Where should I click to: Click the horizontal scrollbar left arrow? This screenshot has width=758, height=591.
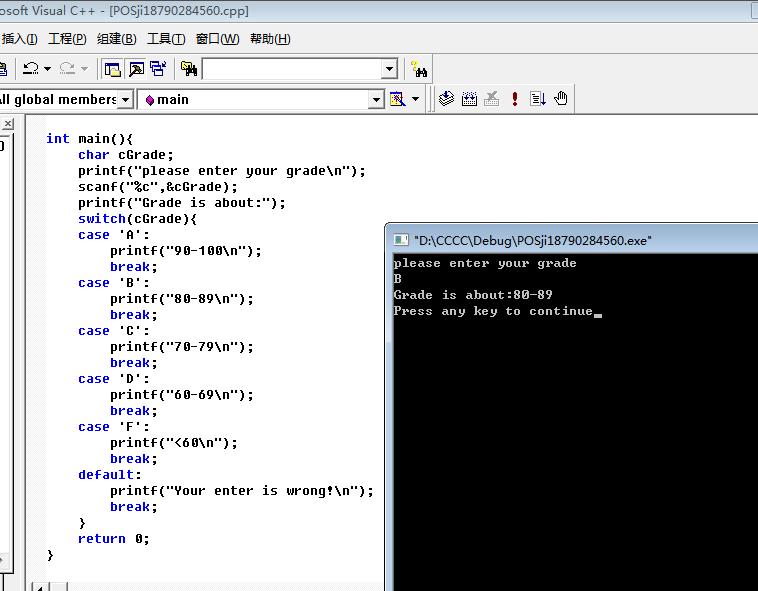coord(40,587)
